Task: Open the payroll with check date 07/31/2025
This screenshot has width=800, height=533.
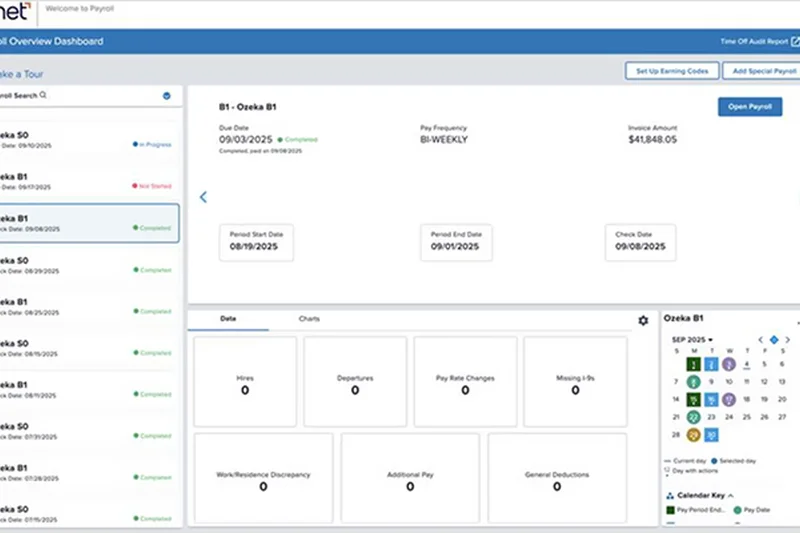Action: [89, 432]
